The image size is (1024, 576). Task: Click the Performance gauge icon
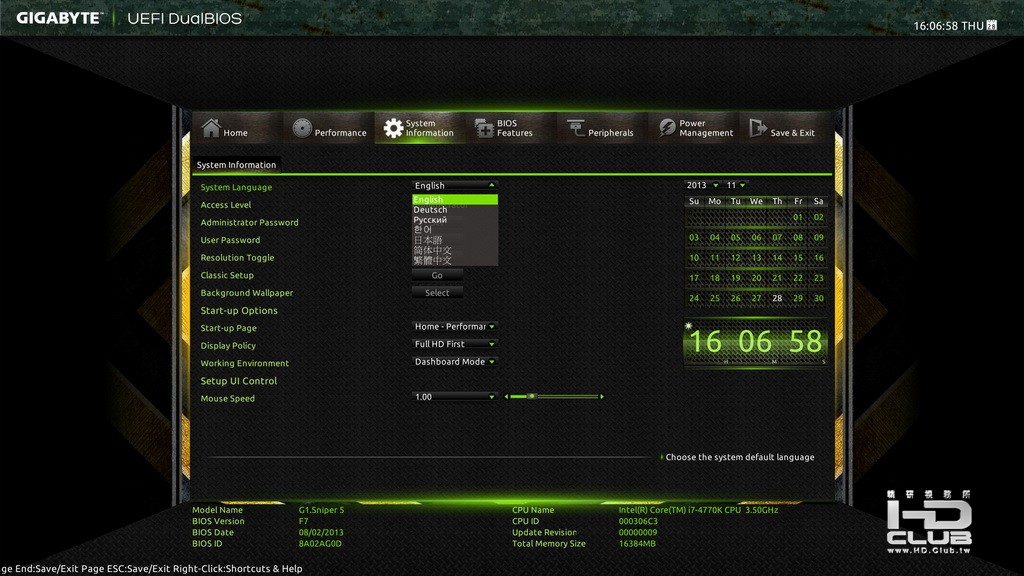[x=302, y=128]
